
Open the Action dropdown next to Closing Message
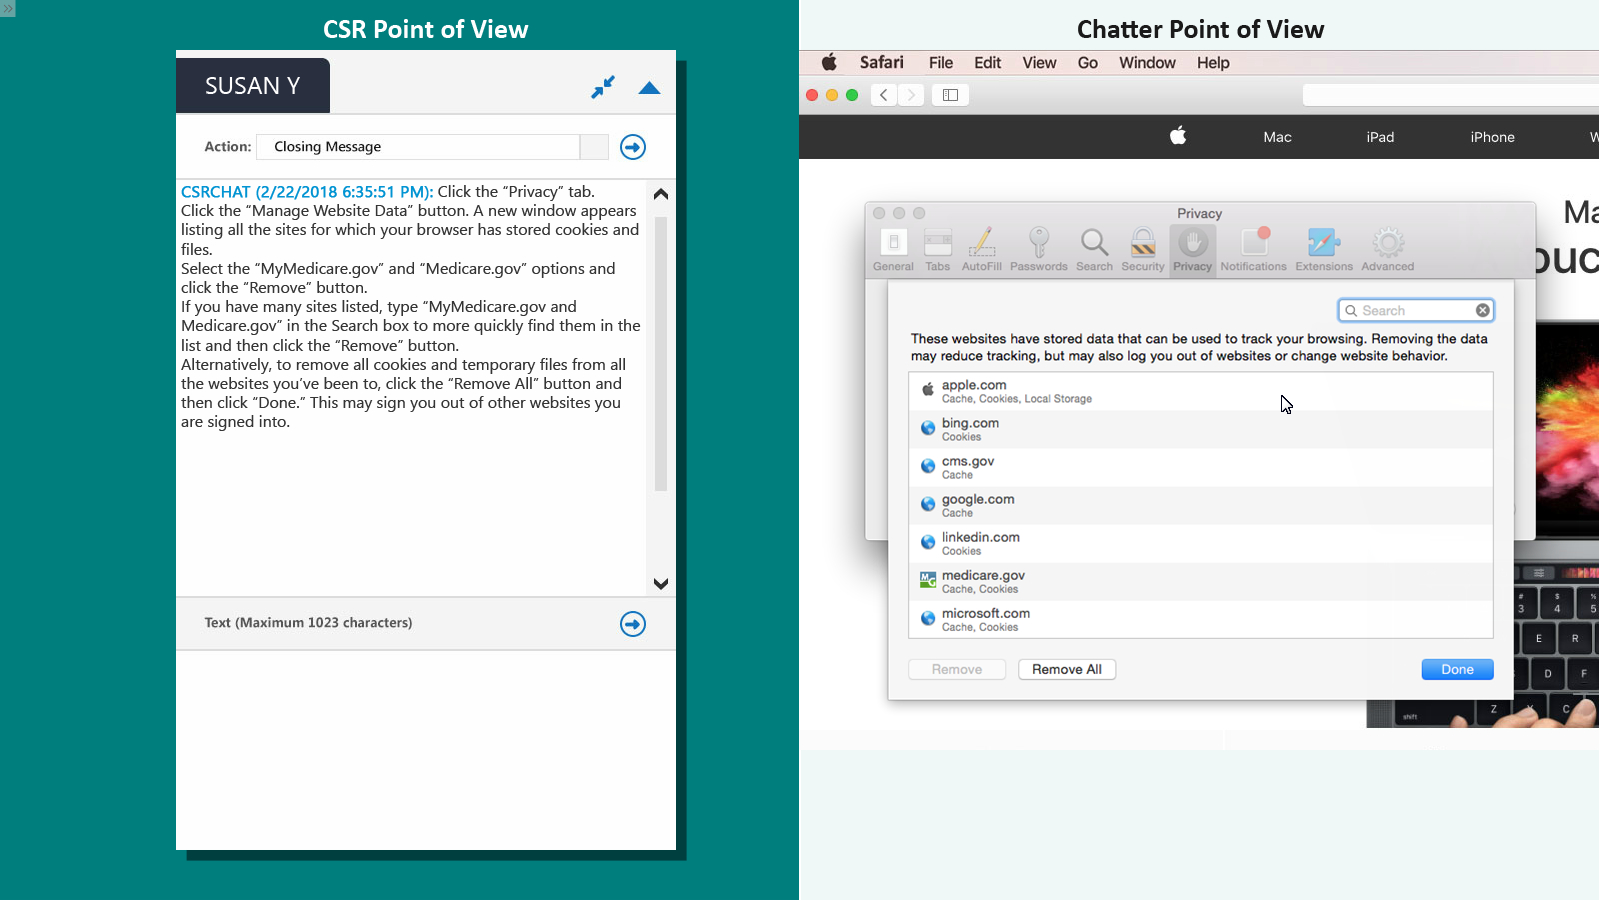click(593, 147)
